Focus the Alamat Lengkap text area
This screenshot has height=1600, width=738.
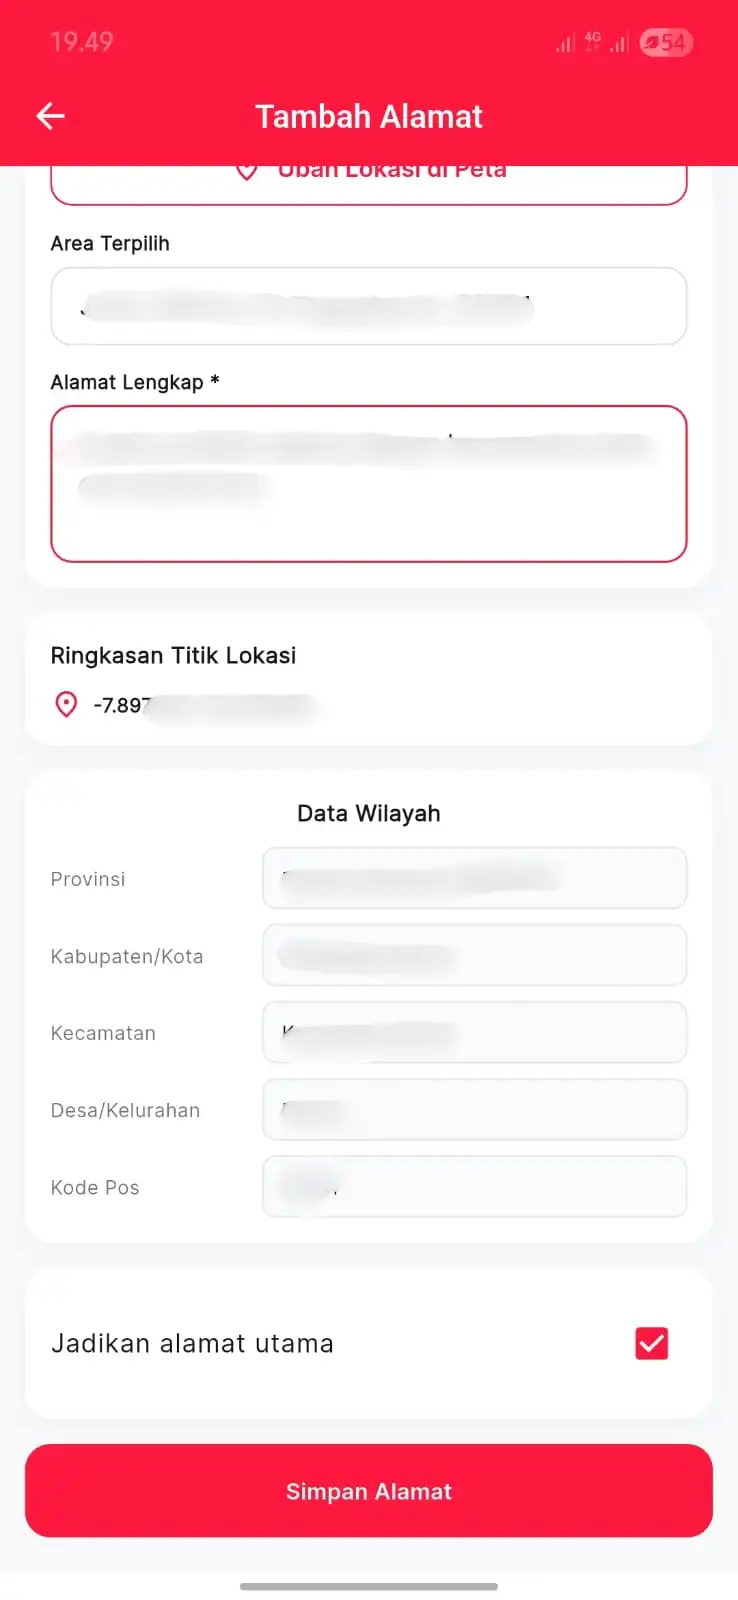pos(369,484)
